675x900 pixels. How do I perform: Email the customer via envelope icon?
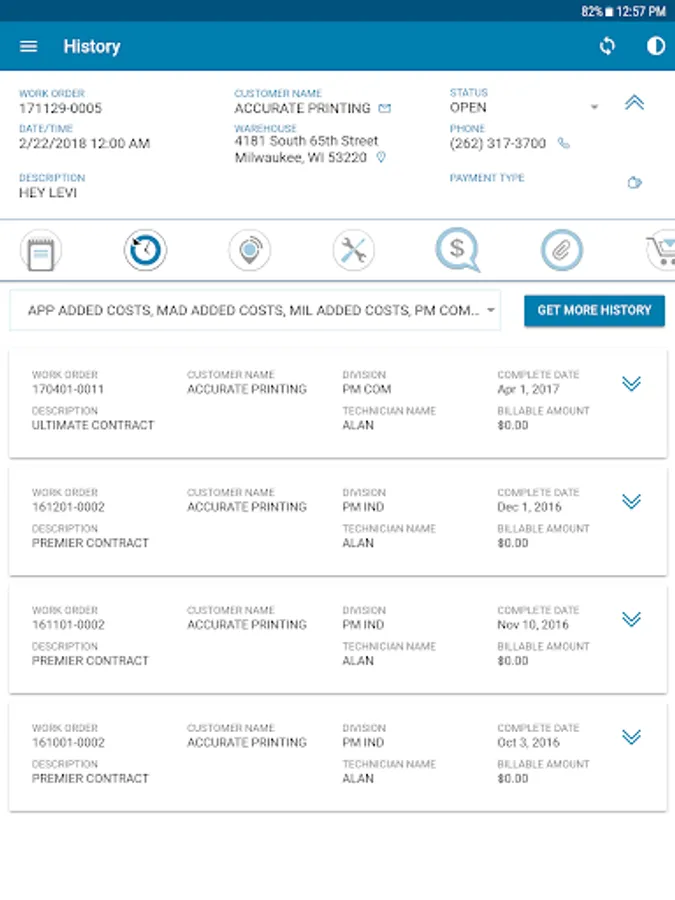point(385,108)
